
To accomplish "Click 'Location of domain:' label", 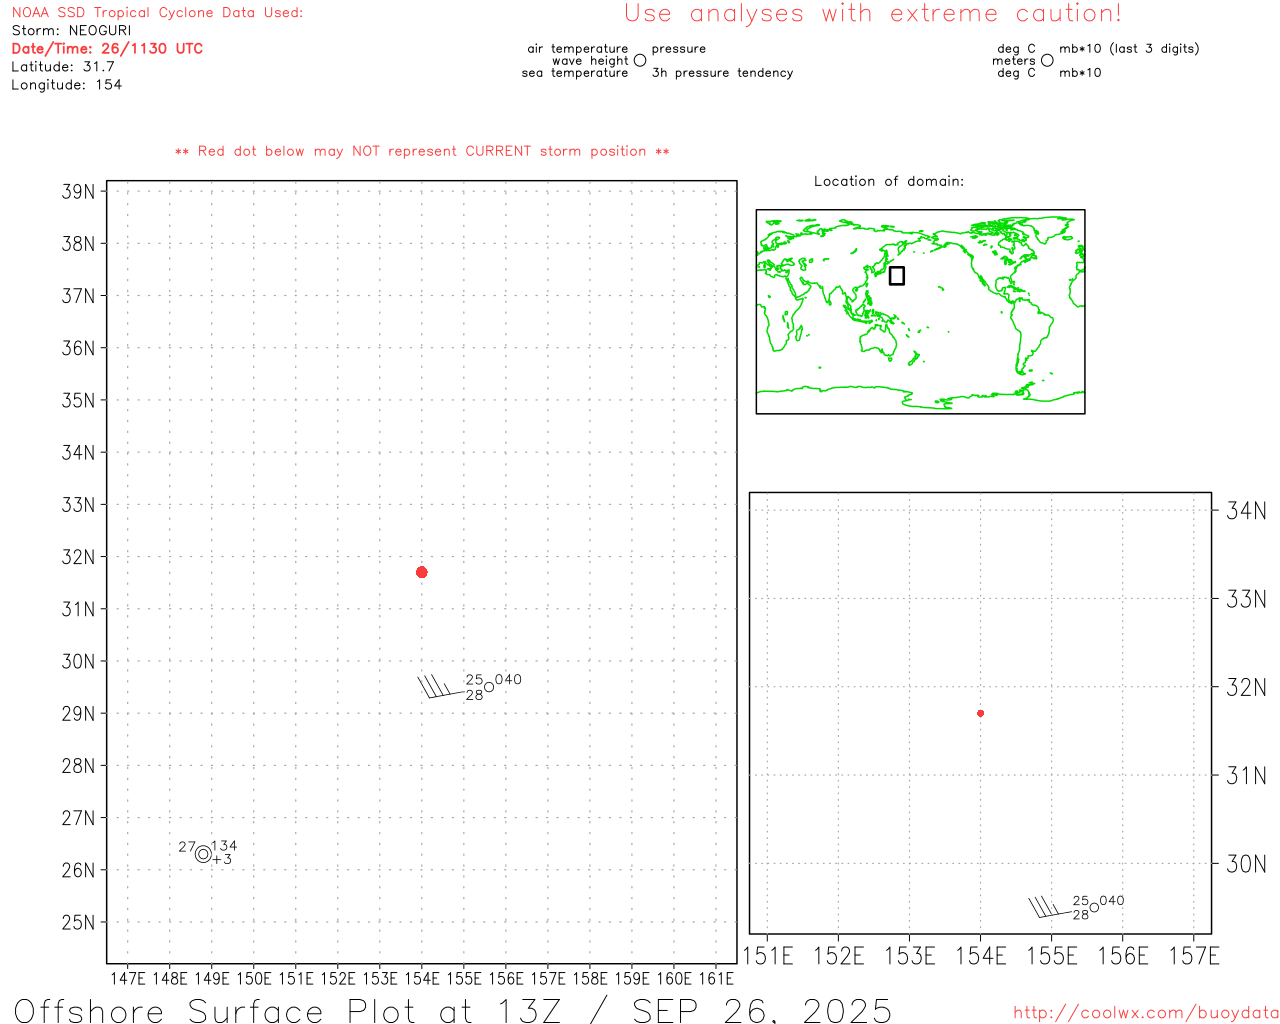I will [x=889, y=181].
